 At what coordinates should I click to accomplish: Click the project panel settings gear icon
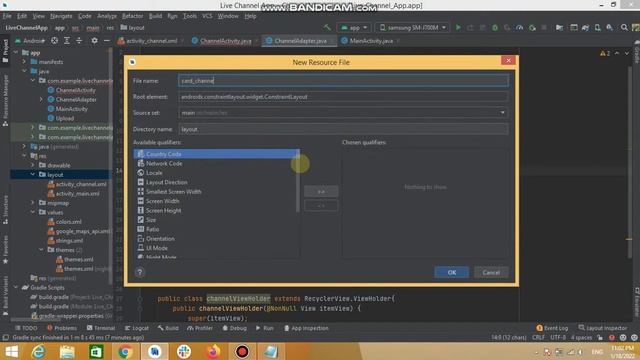click(x=94, y=40)
